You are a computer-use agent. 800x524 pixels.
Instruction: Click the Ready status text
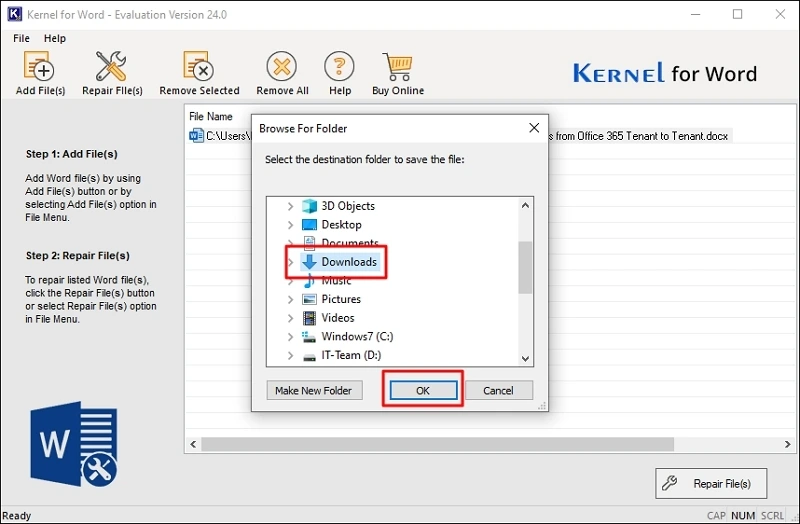tap(17, 516)
